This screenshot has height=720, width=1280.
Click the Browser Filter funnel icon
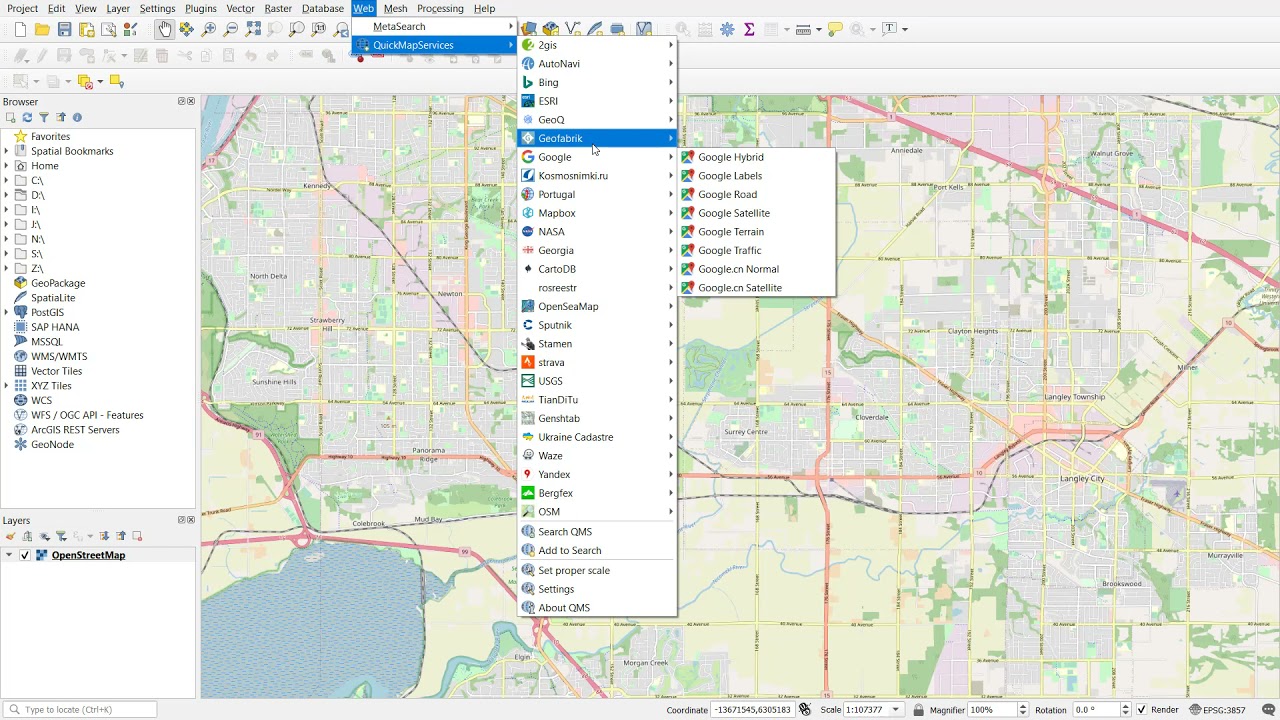coord(44,117)
